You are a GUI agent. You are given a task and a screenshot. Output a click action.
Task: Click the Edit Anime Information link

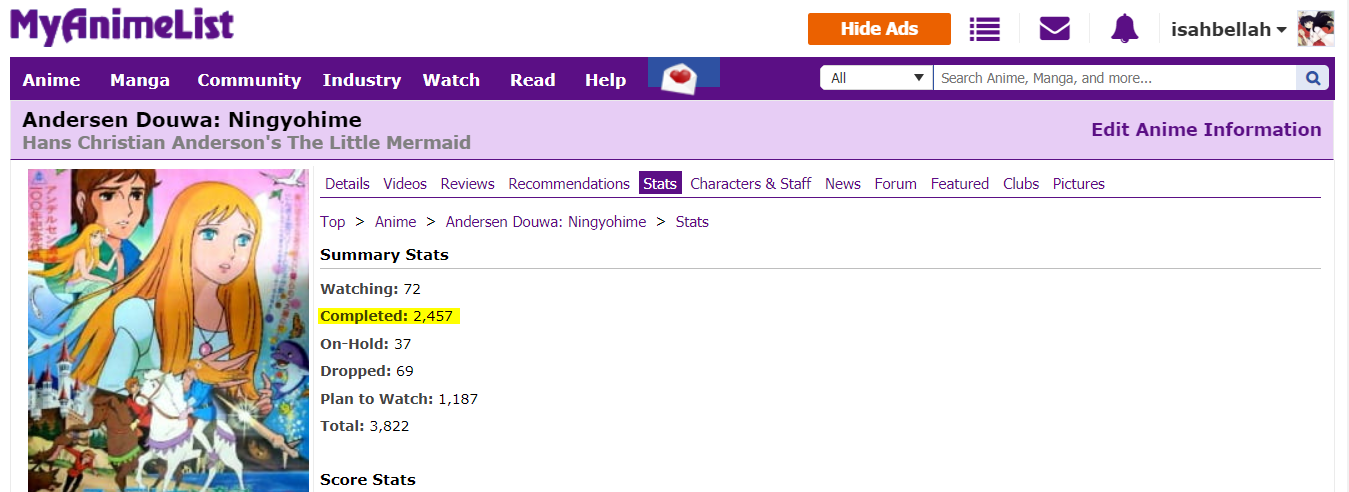pyautogui.click(x=1206, y=130)
